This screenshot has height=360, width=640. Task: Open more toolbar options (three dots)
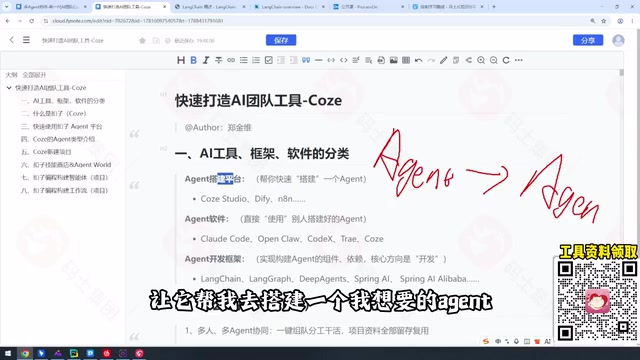519,60
